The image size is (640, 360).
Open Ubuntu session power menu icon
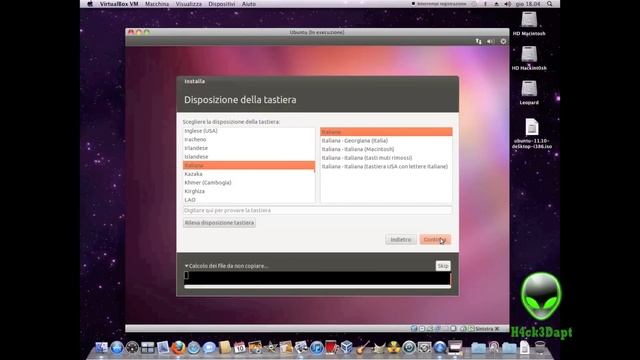tap(503, 41)
